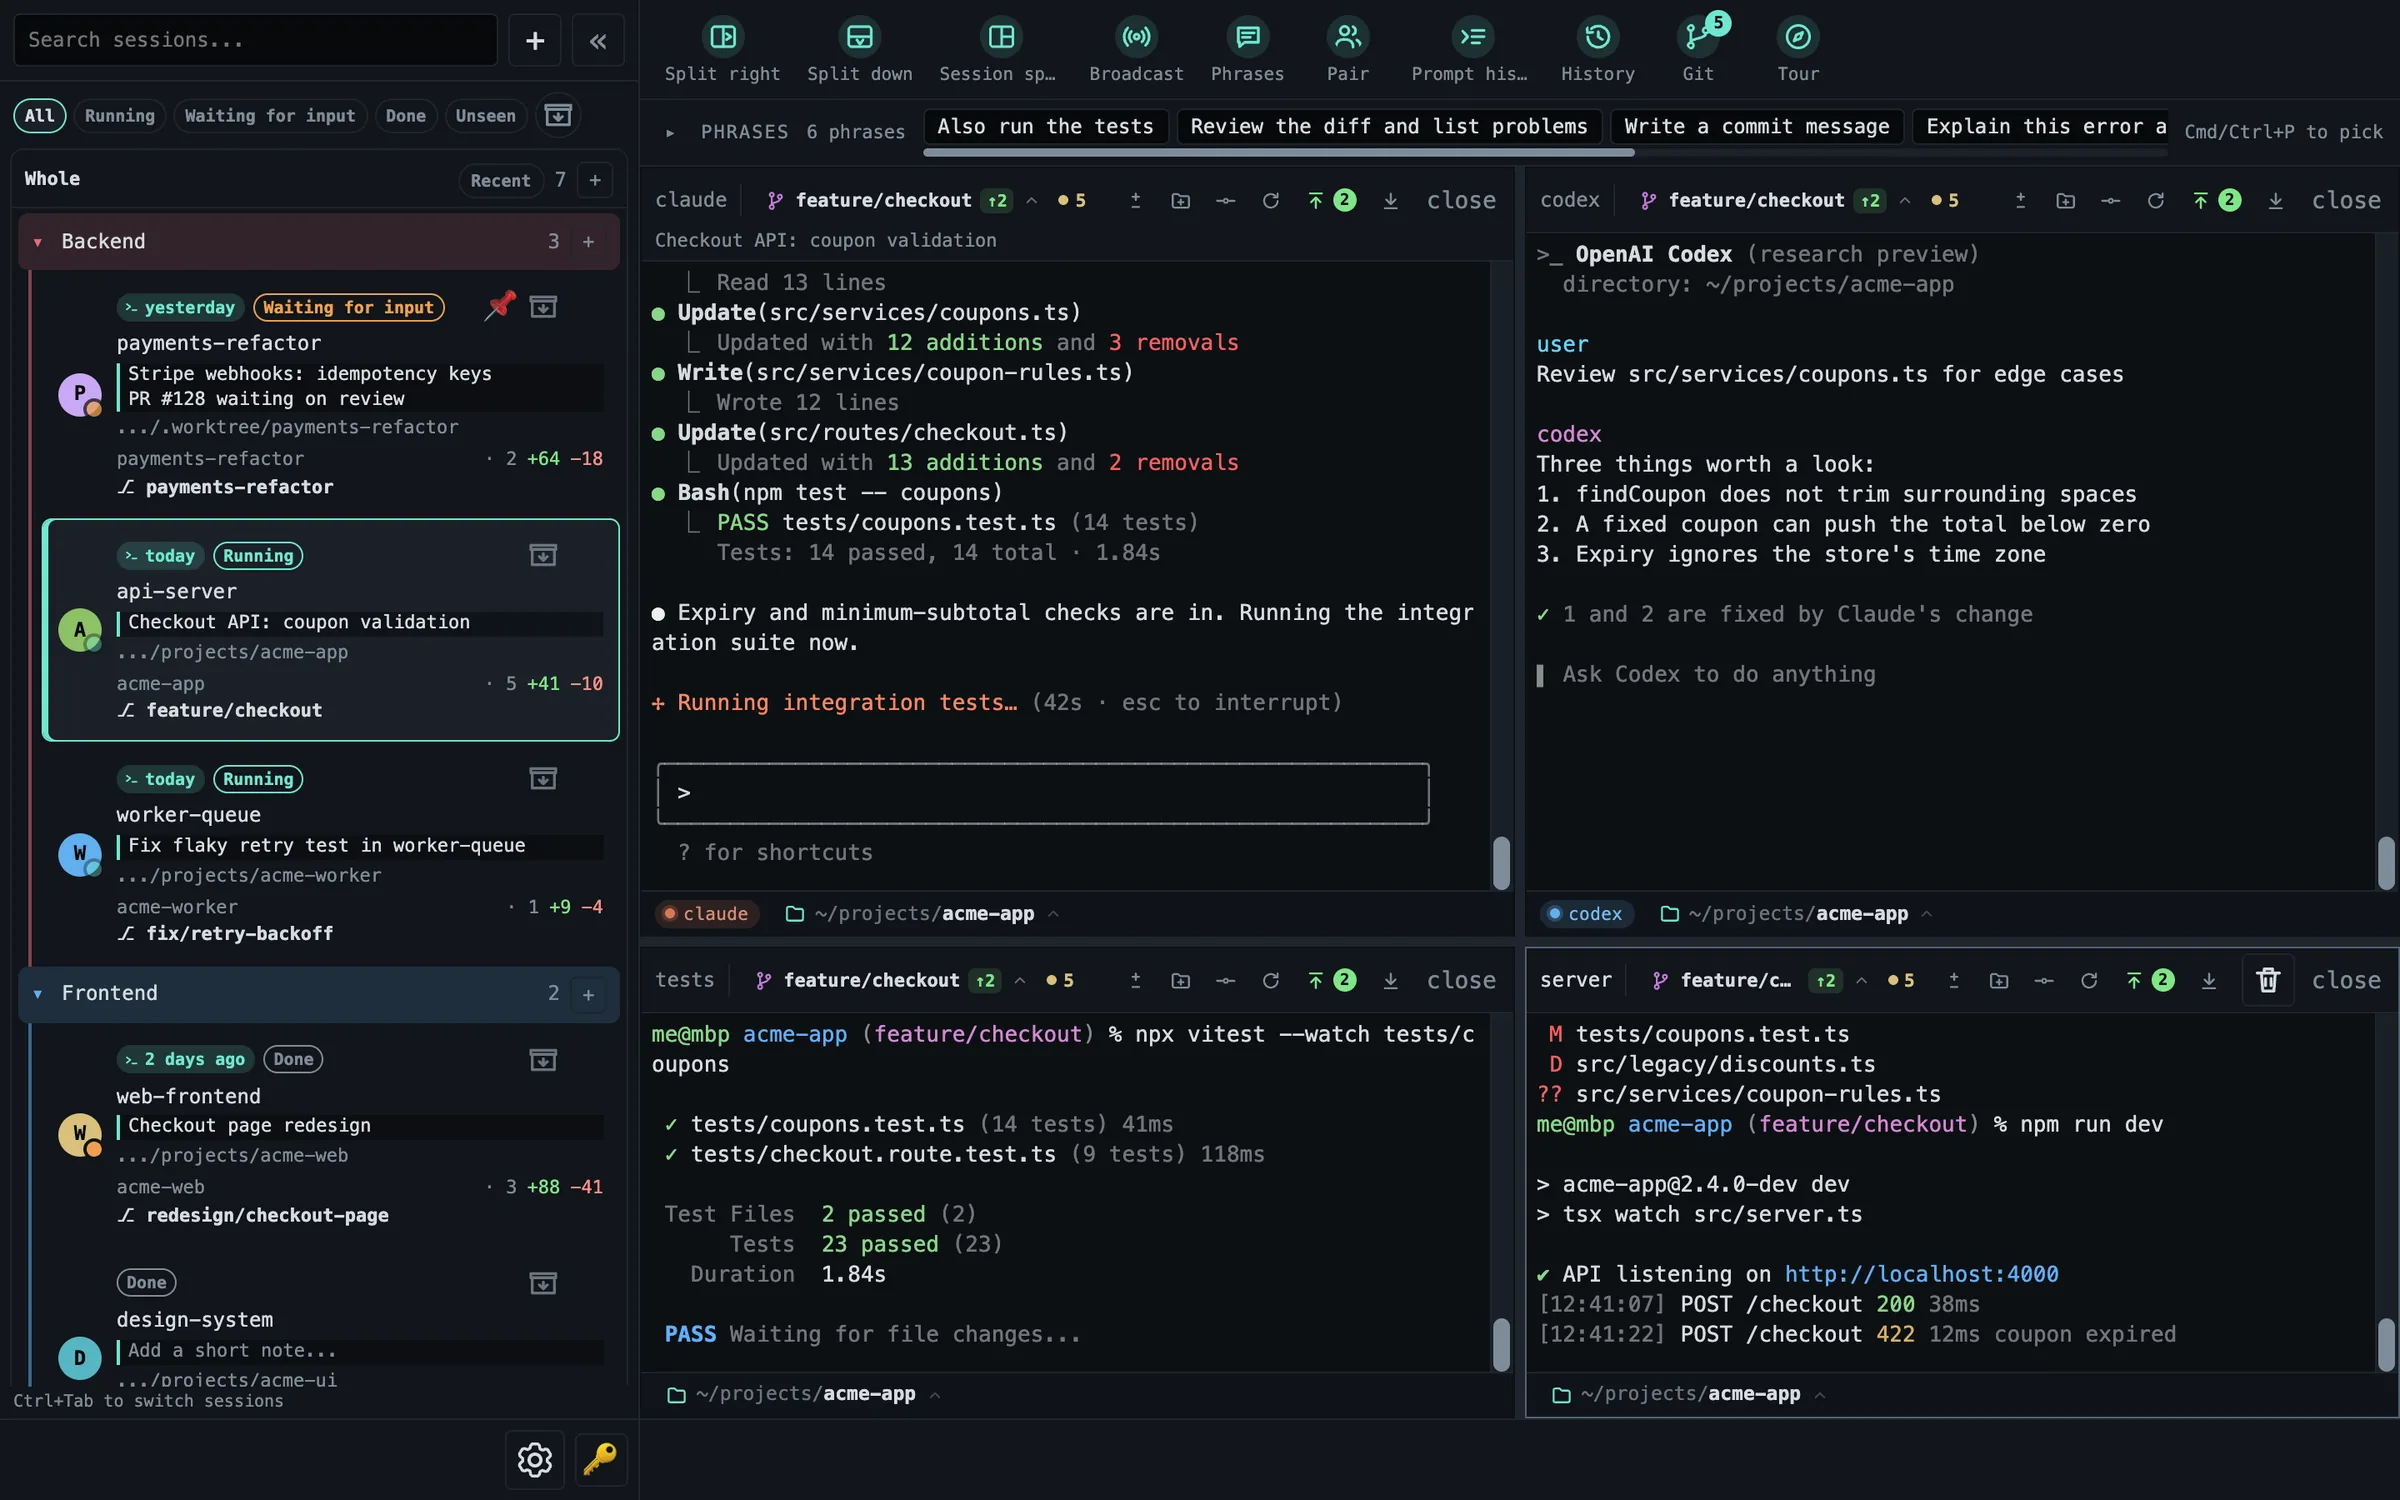The width and height of the screenshot is (2400, 1500).
Task: Start a Pair session
Action: (x=1347, y=49)
